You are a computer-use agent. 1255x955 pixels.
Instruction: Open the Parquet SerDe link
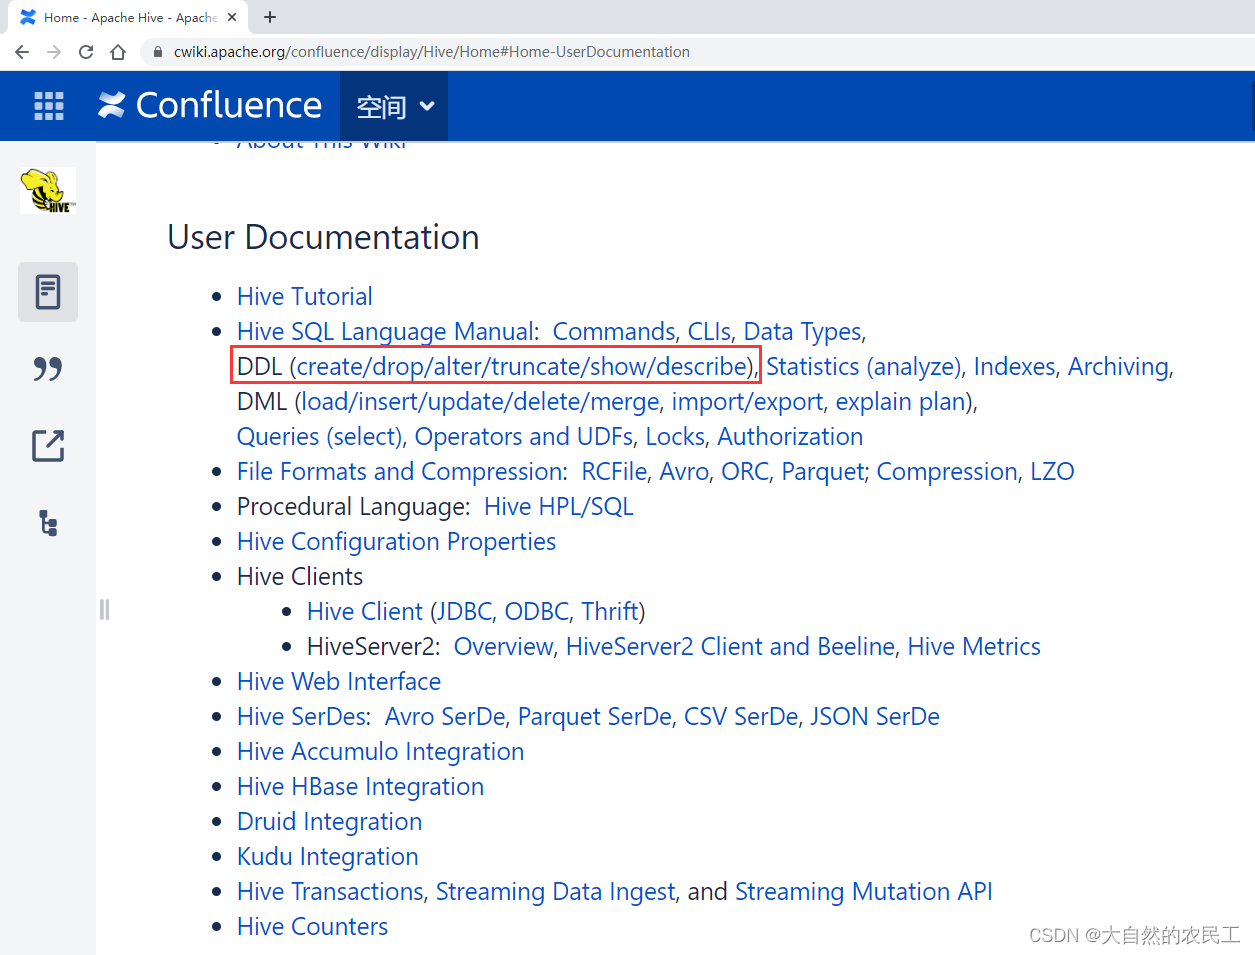point(595,717)
